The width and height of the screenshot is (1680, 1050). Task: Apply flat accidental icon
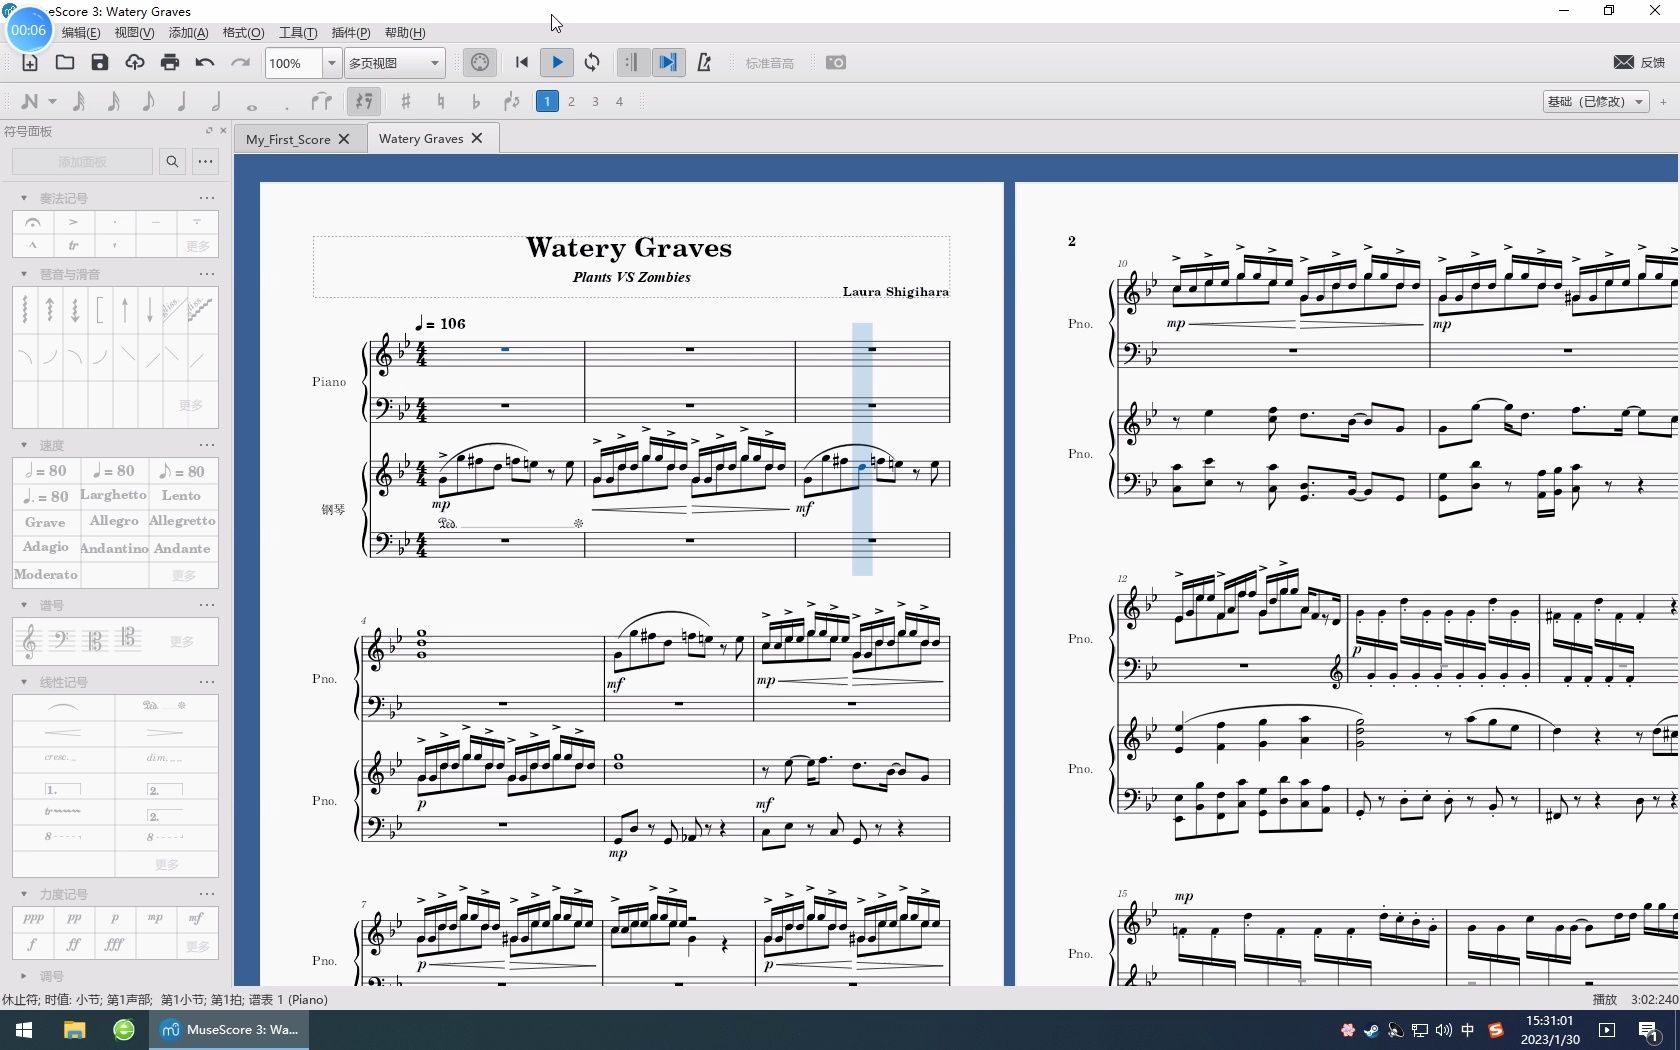click(x=476, y=101)
